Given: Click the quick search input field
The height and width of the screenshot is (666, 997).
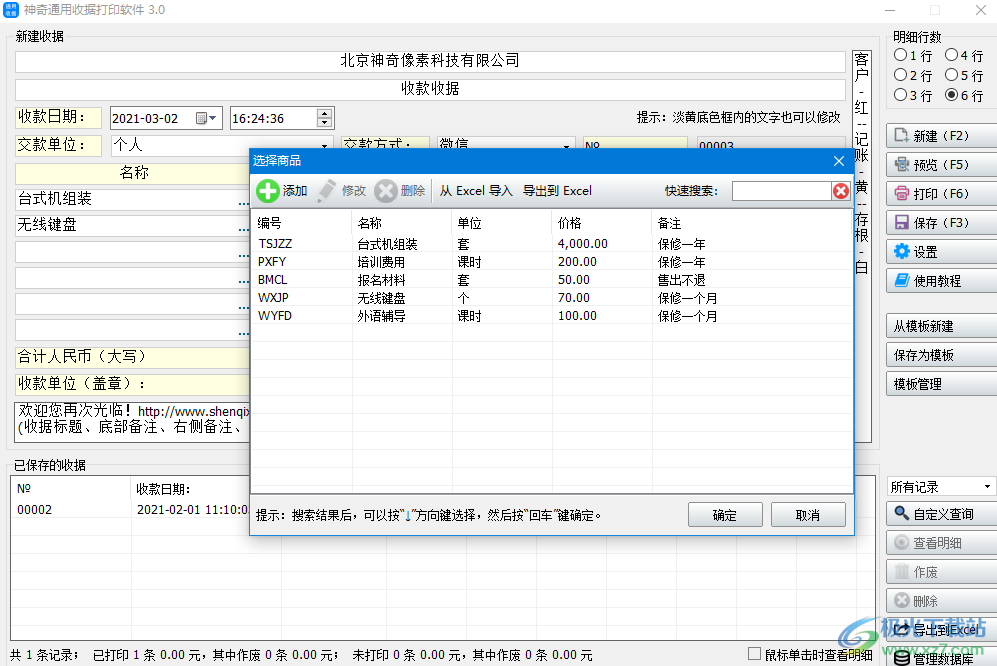Looking at the screenshot, I should 781,191.
